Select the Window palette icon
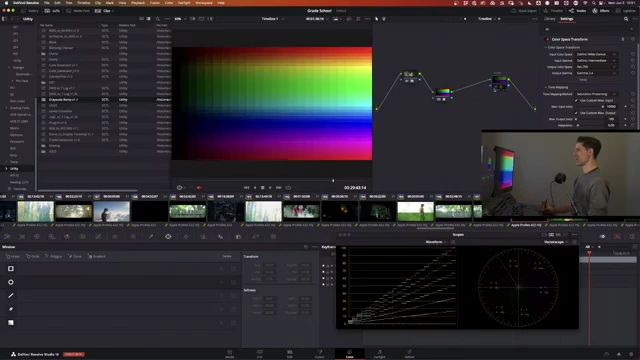 point(168,237)
